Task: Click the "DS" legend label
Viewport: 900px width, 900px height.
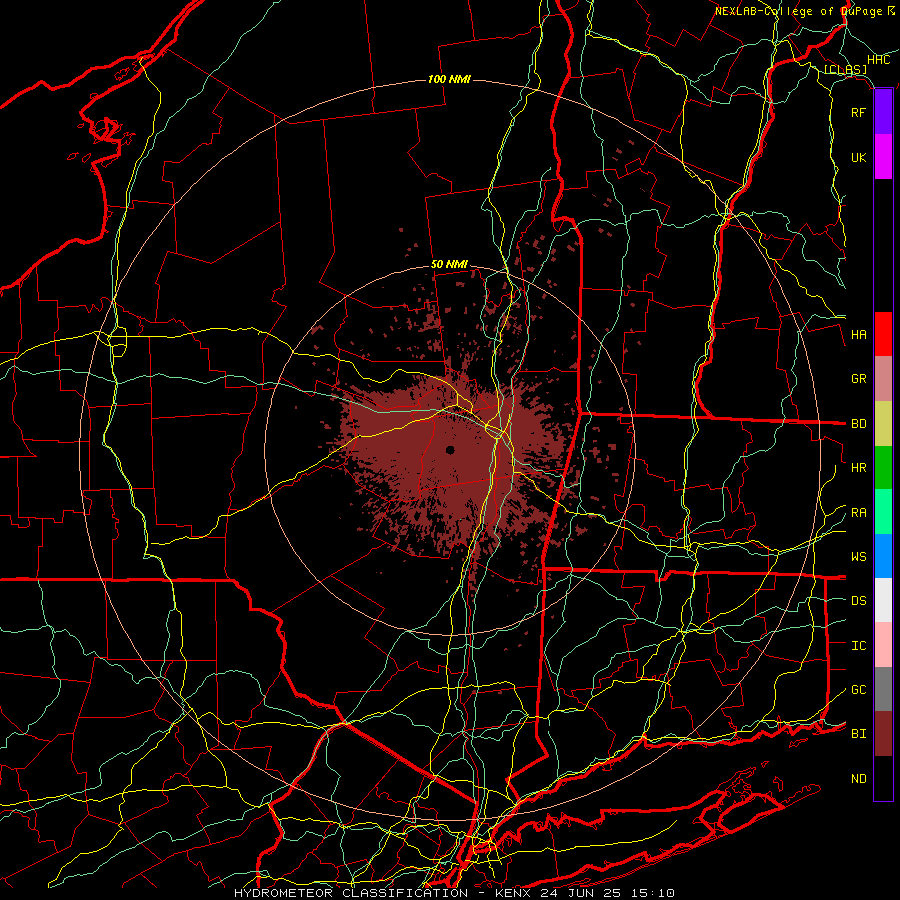Action: tap(858, 601)
